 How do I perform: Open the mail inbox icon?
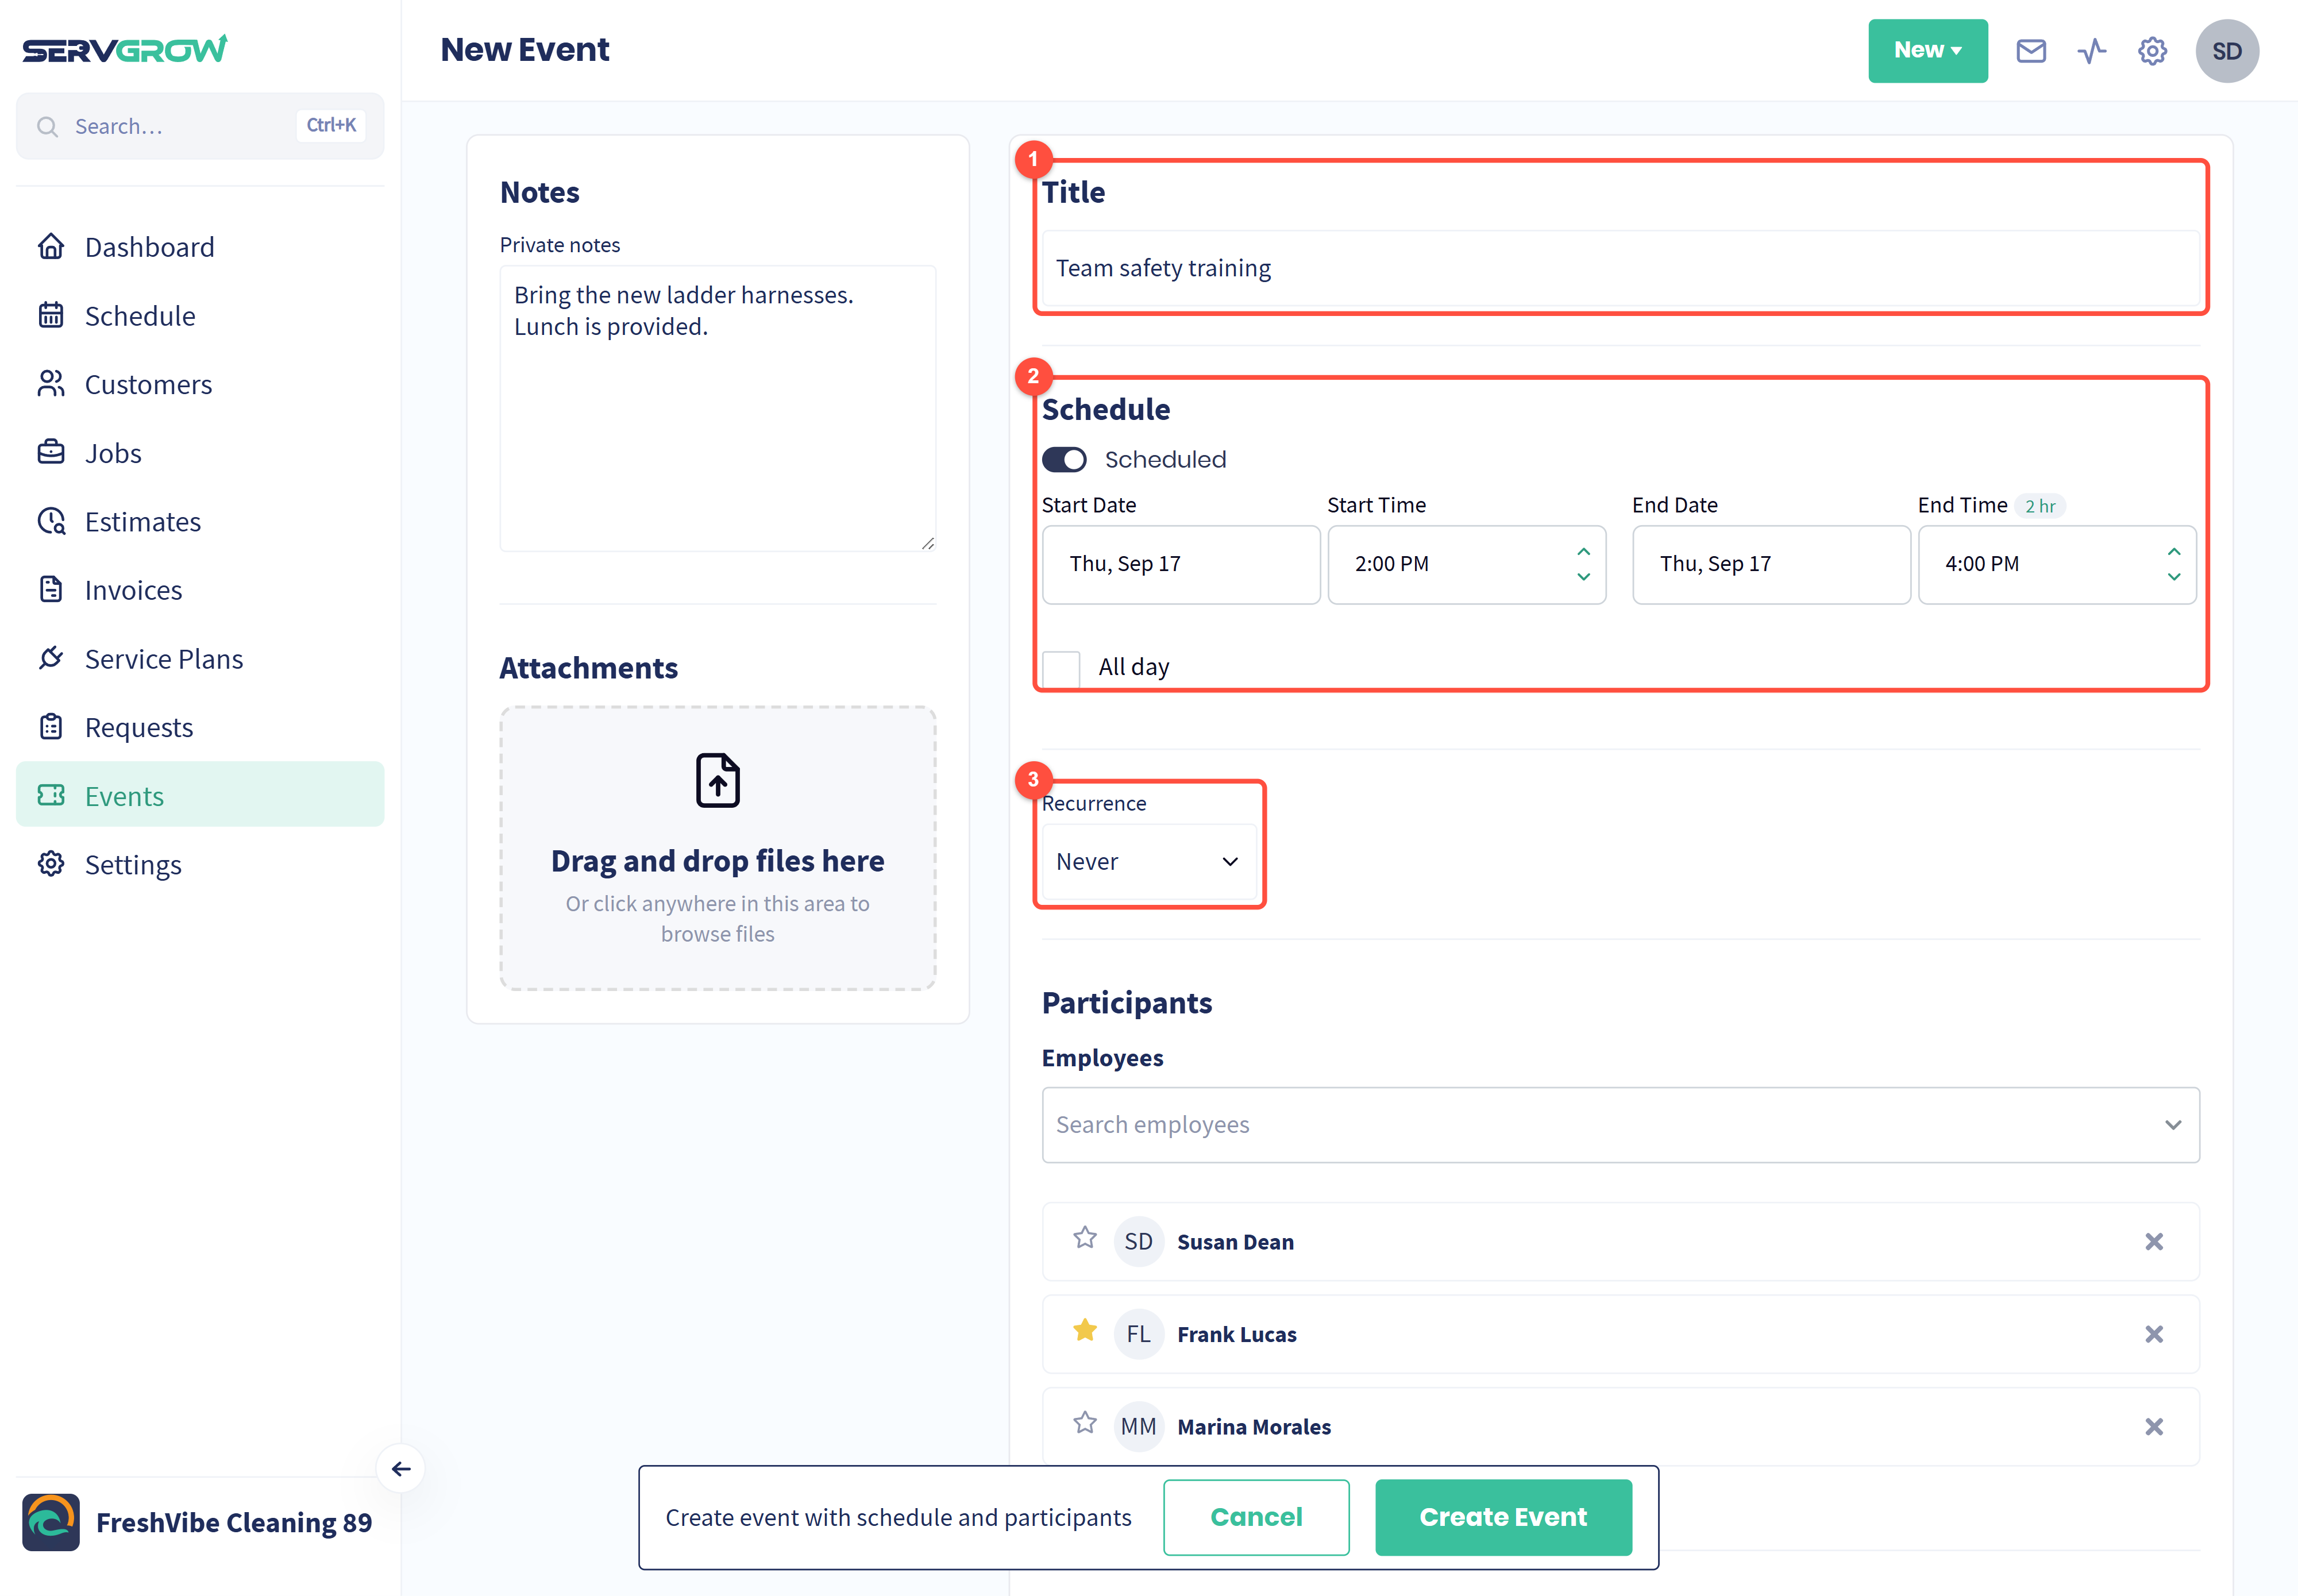pyautogui.click(x=2030, y=51)
